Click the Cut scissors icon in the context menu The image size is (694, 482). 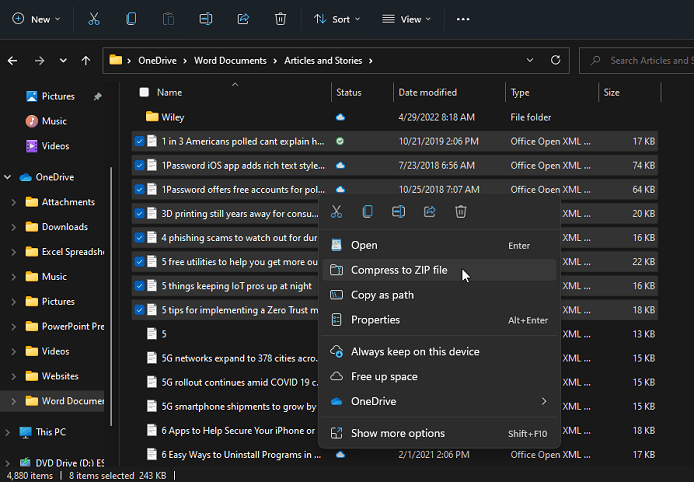click(336, 212)
